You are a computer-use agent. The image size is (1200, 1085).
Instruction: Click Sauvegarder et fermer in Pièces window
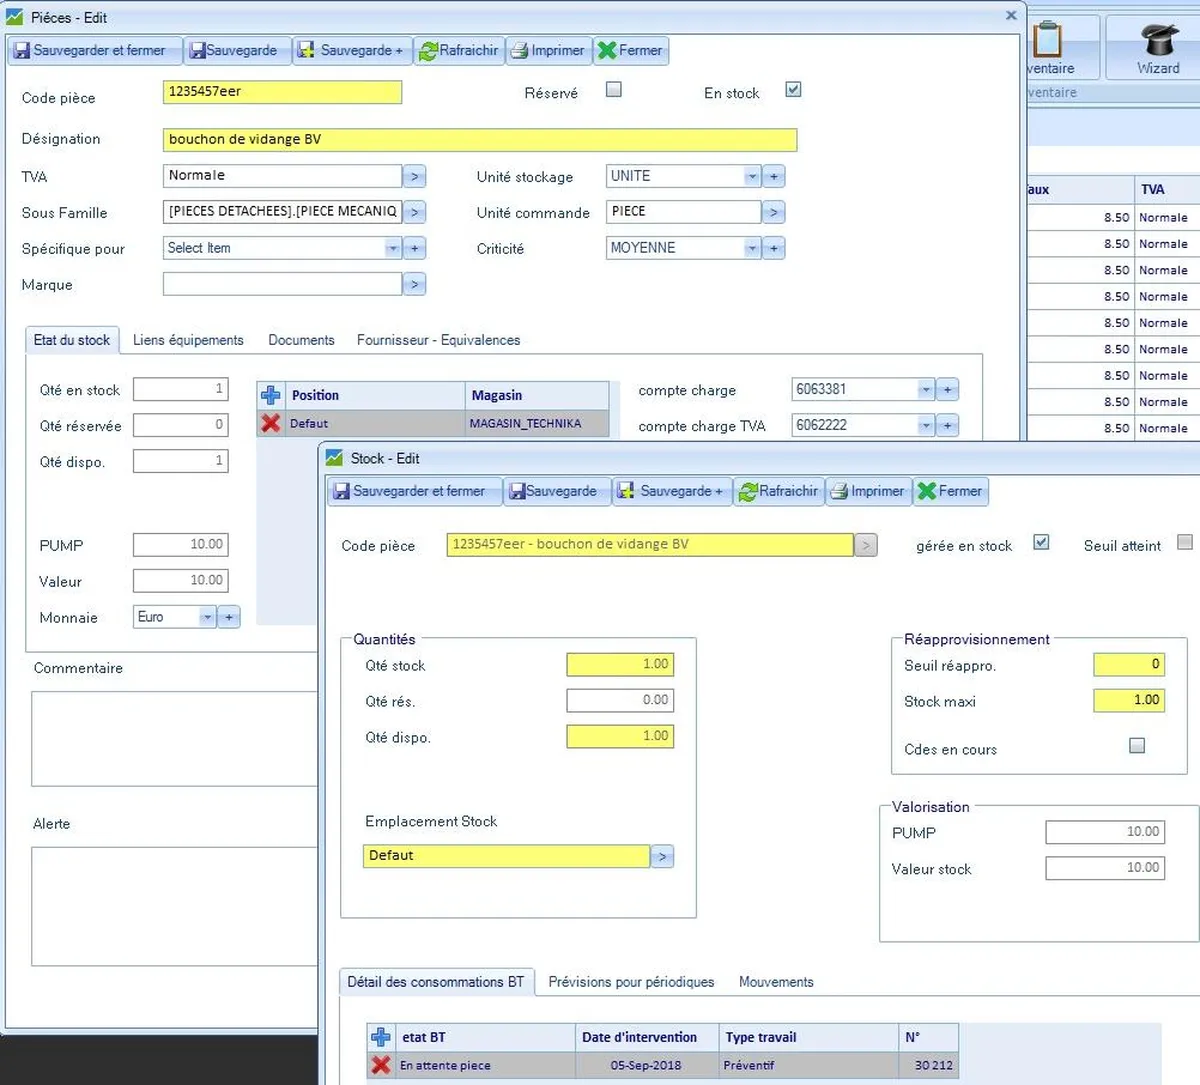click(94, 50)
